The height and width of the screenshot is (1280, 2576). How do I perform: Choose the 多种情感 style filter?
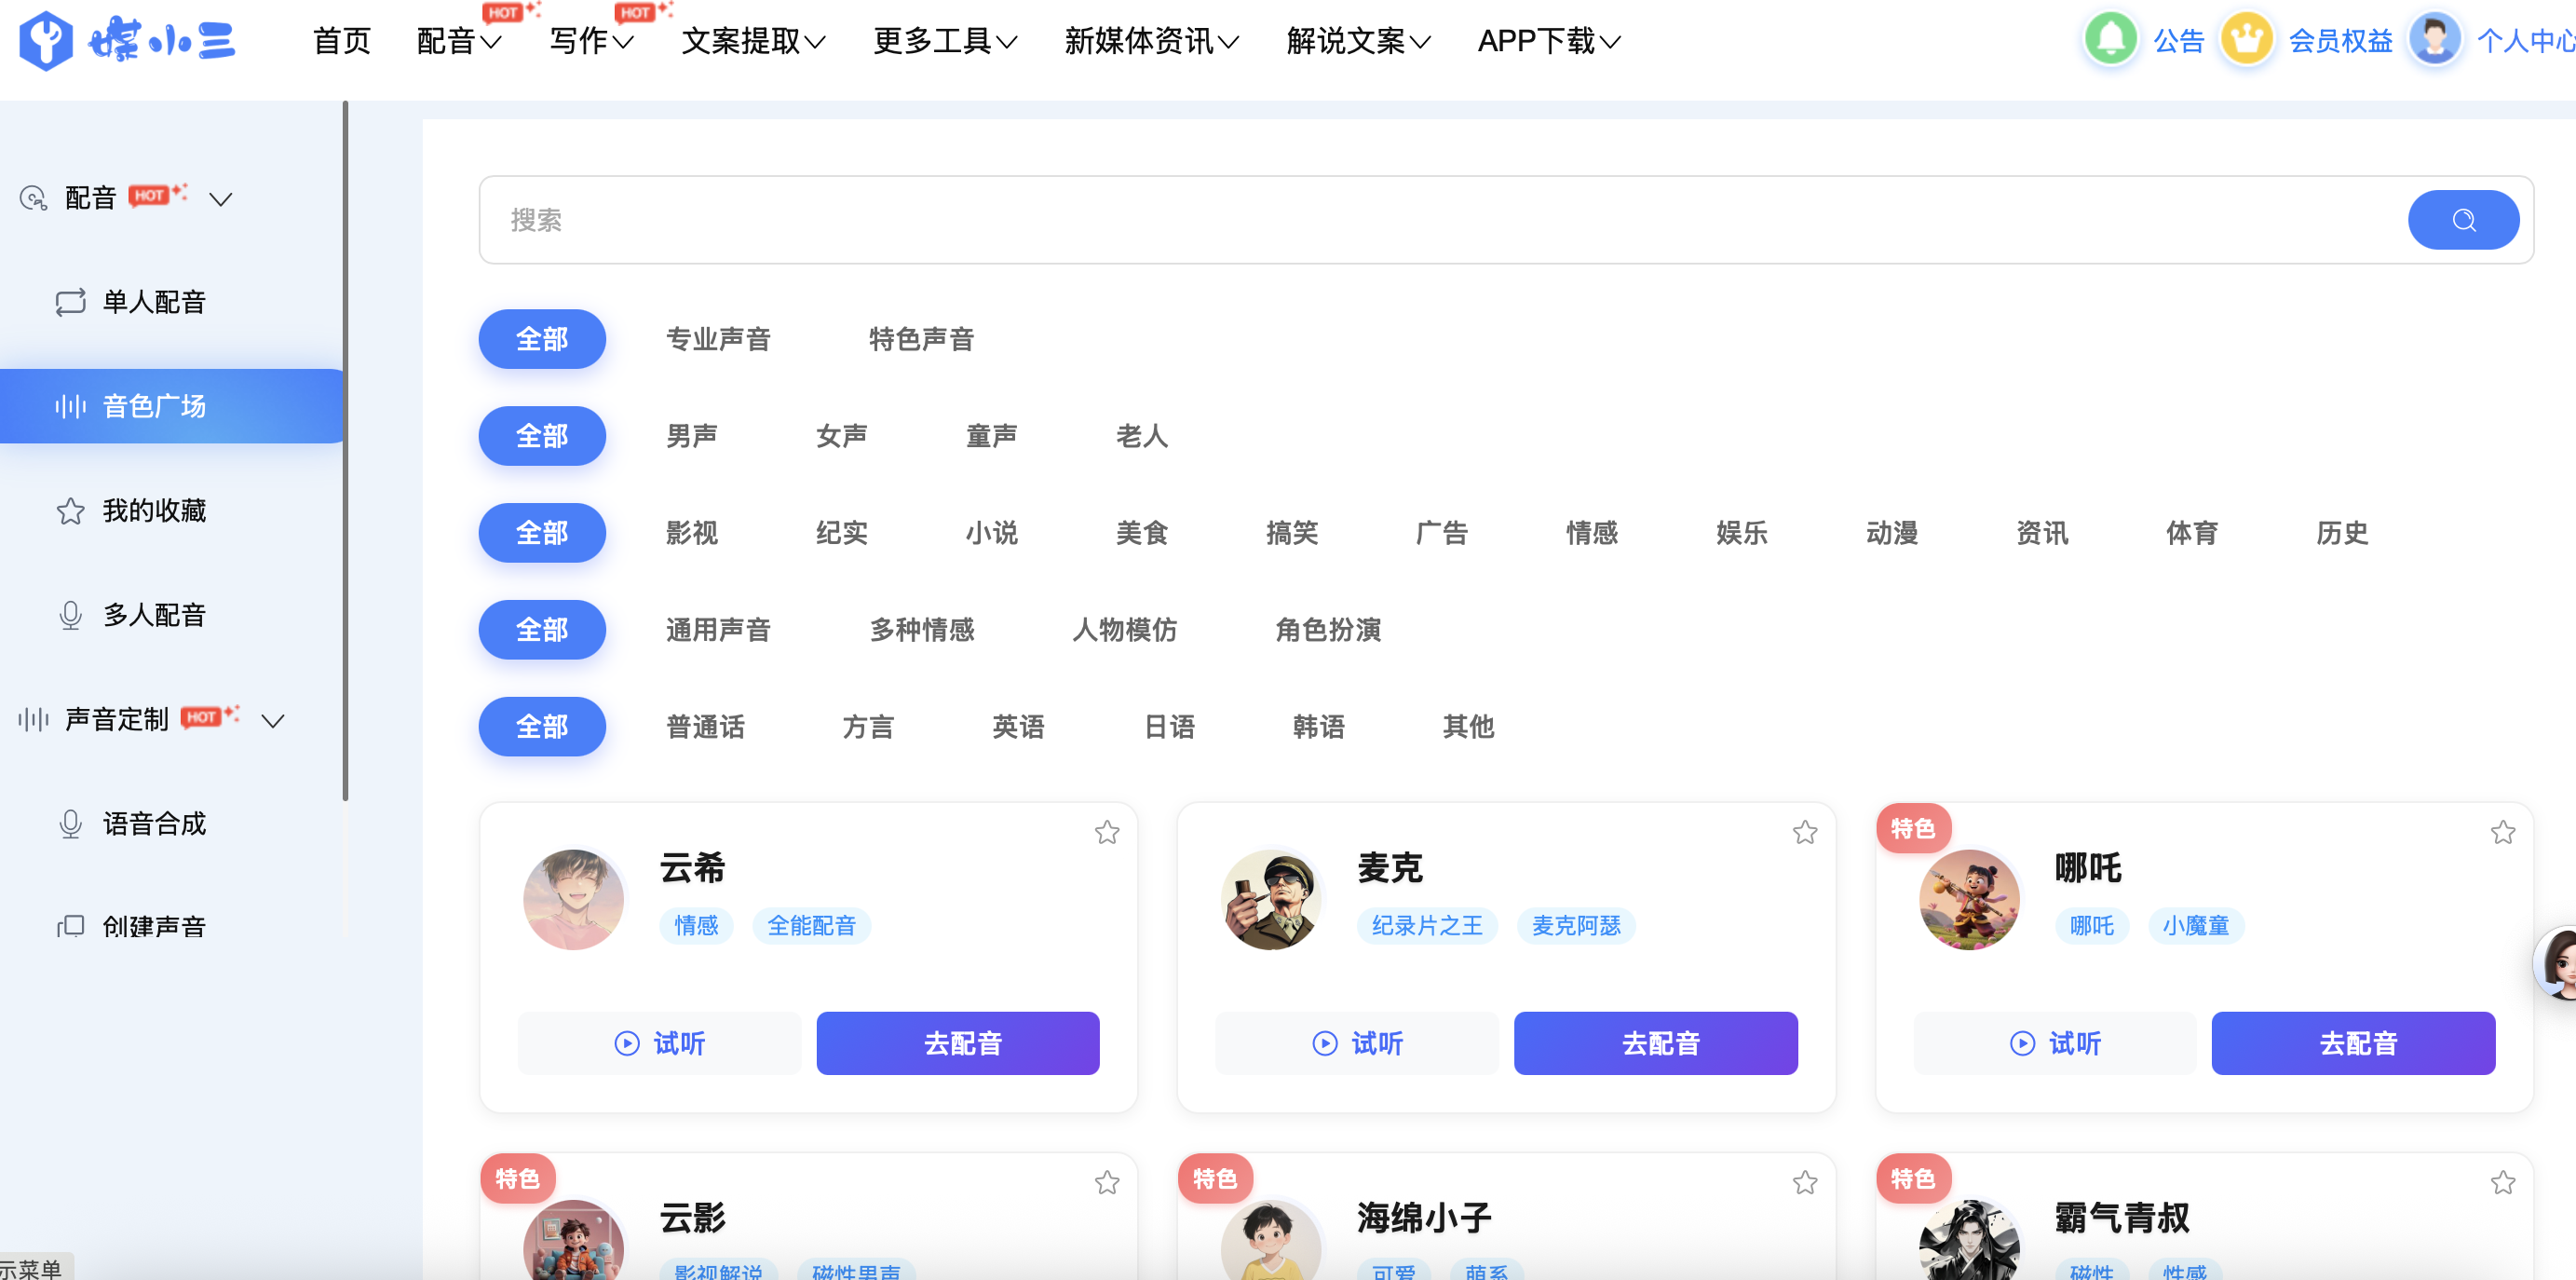point(921,630)
